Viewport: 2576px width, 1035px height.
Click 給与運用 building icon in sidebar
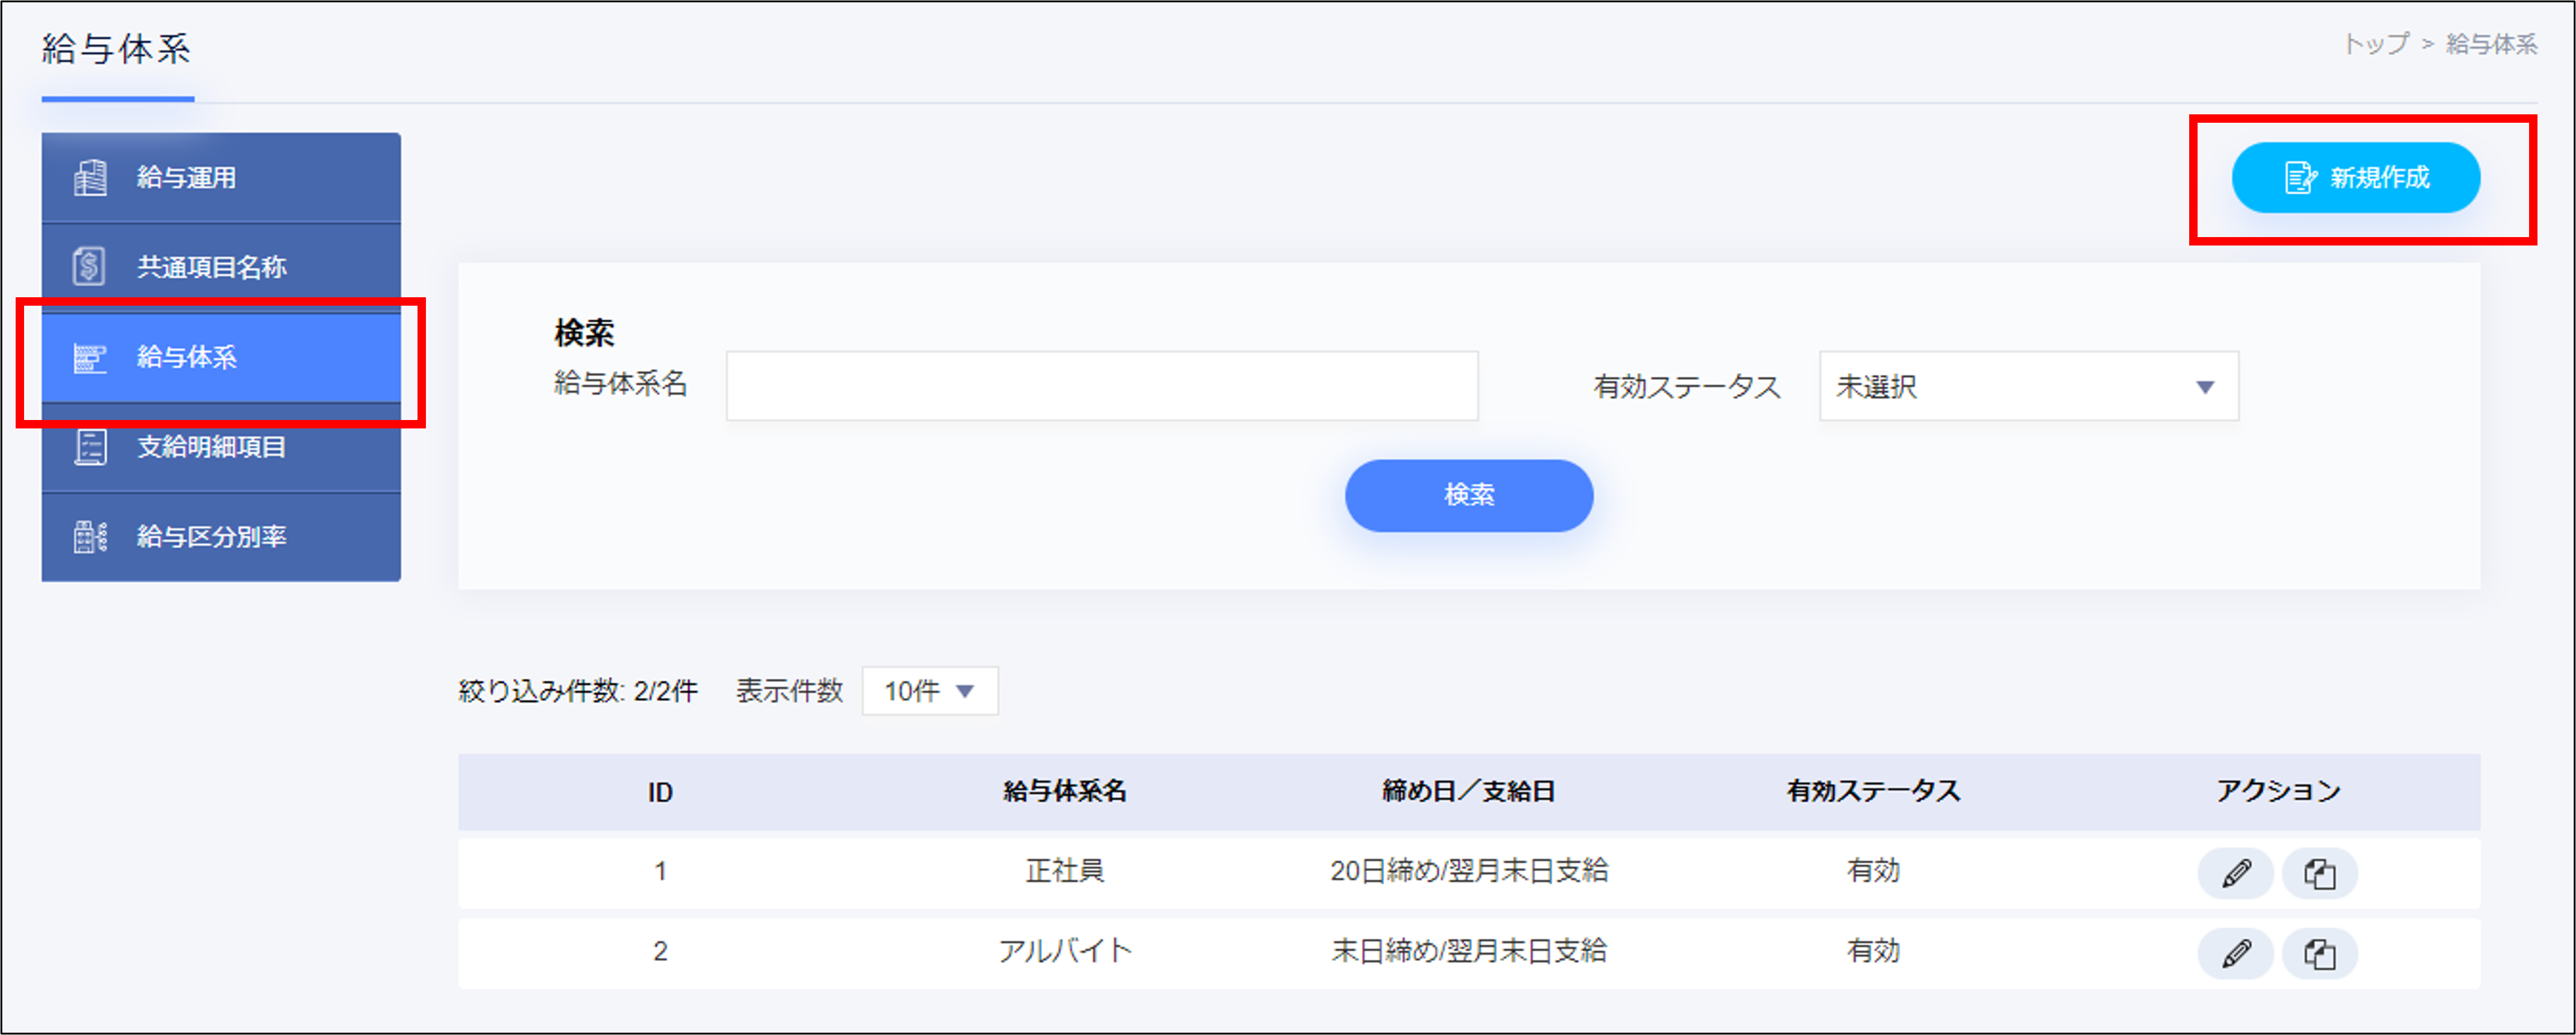[90, 178]
